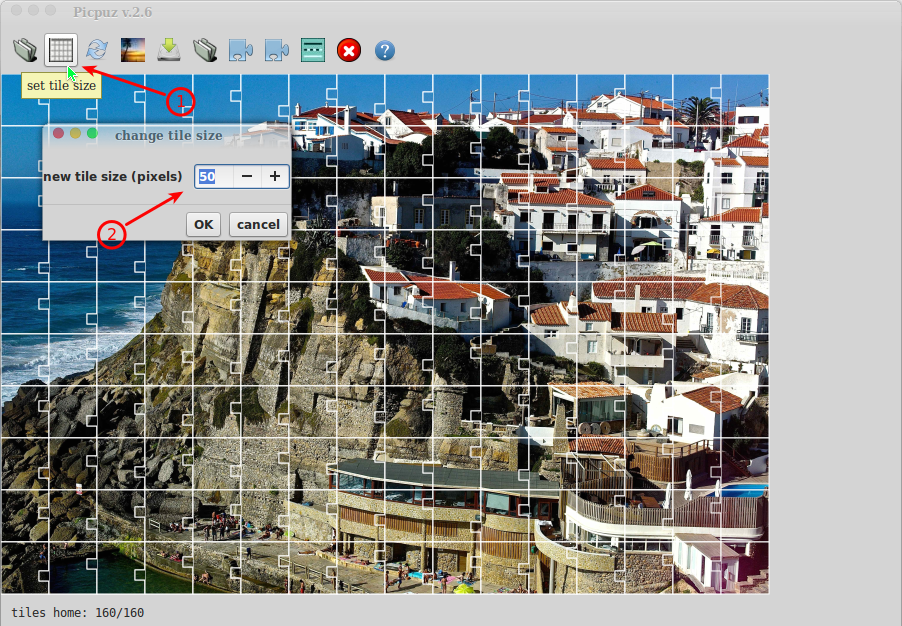Click the yellow minimize dot on the tile size dialog
Viewport: 902px width, 626px height.
(75, 133)
